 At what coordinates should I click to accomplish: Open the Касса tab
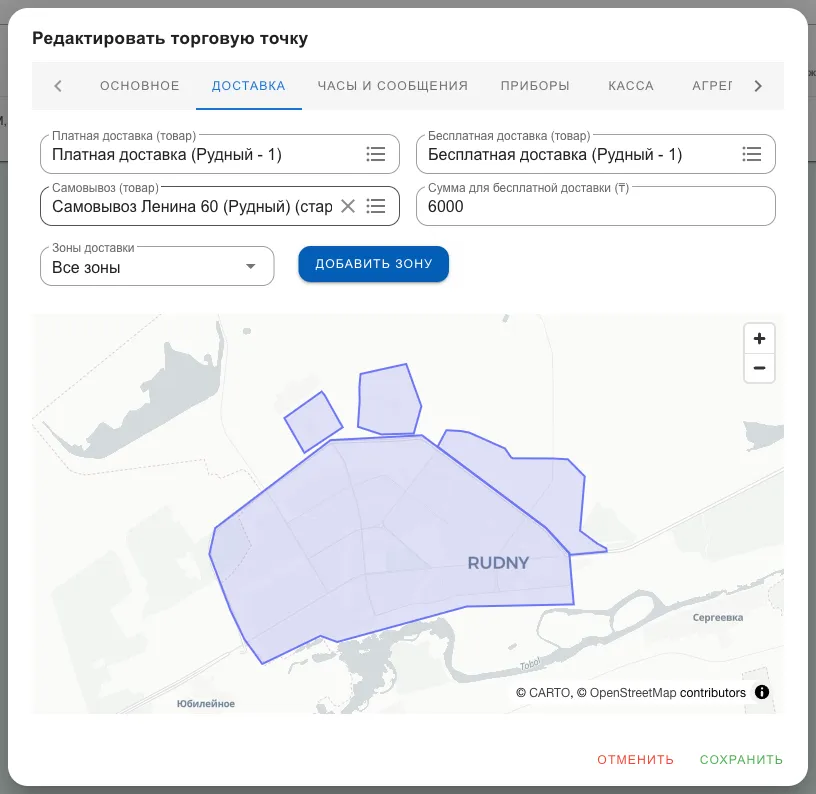(x=631, y=86)
